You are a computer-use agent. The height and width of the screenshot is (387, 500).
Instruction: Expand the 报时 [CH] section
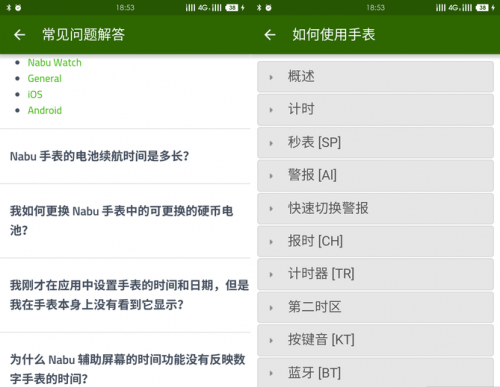(x=375, y=241)
